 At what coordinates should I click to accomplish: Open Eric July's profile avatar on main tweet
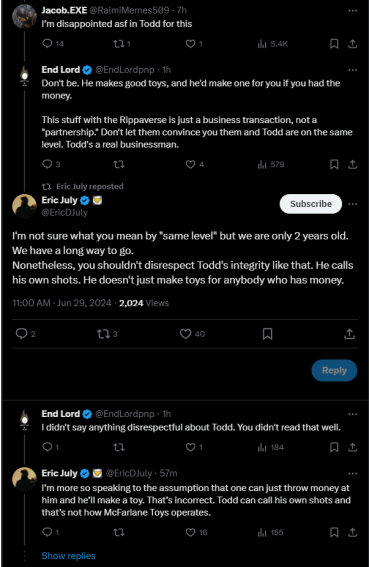24,206
